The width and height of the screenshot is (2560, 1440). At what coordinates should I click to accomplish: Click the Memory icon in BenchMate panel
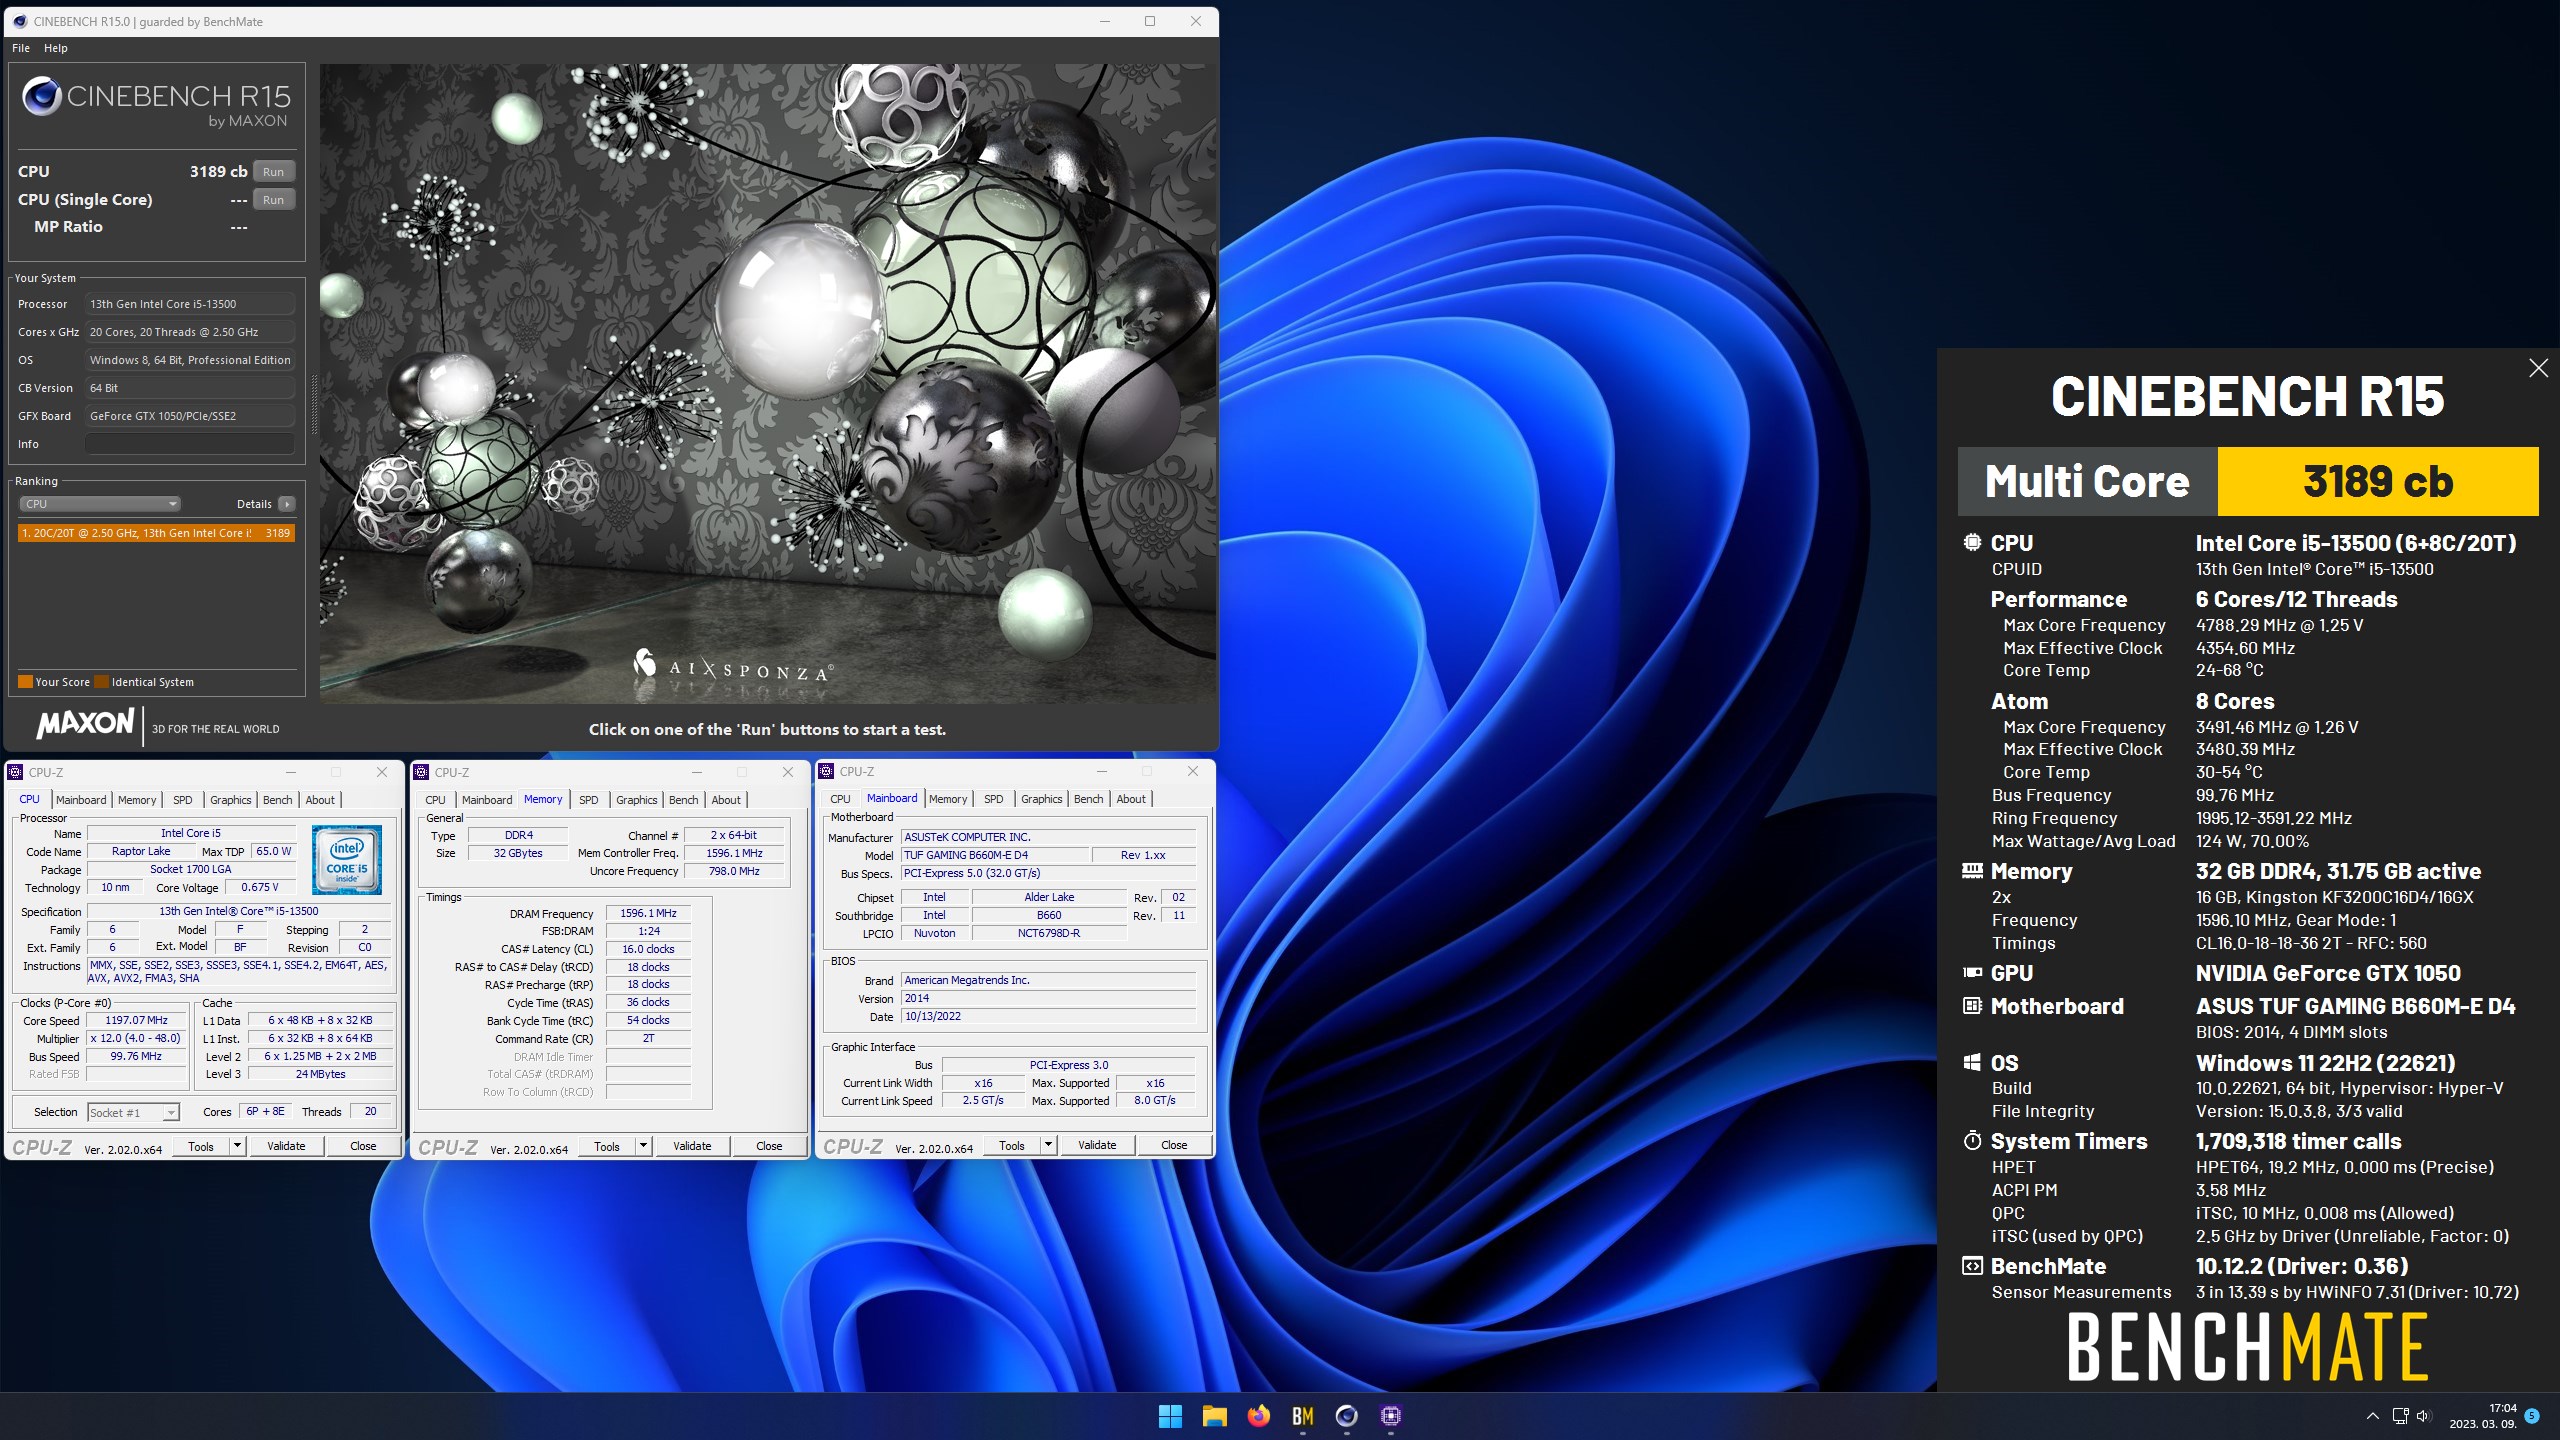coord(1972,870)
